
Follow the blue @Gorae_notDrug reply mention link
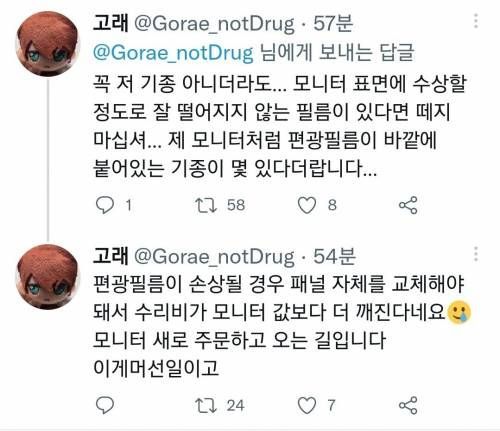[173, 53]
